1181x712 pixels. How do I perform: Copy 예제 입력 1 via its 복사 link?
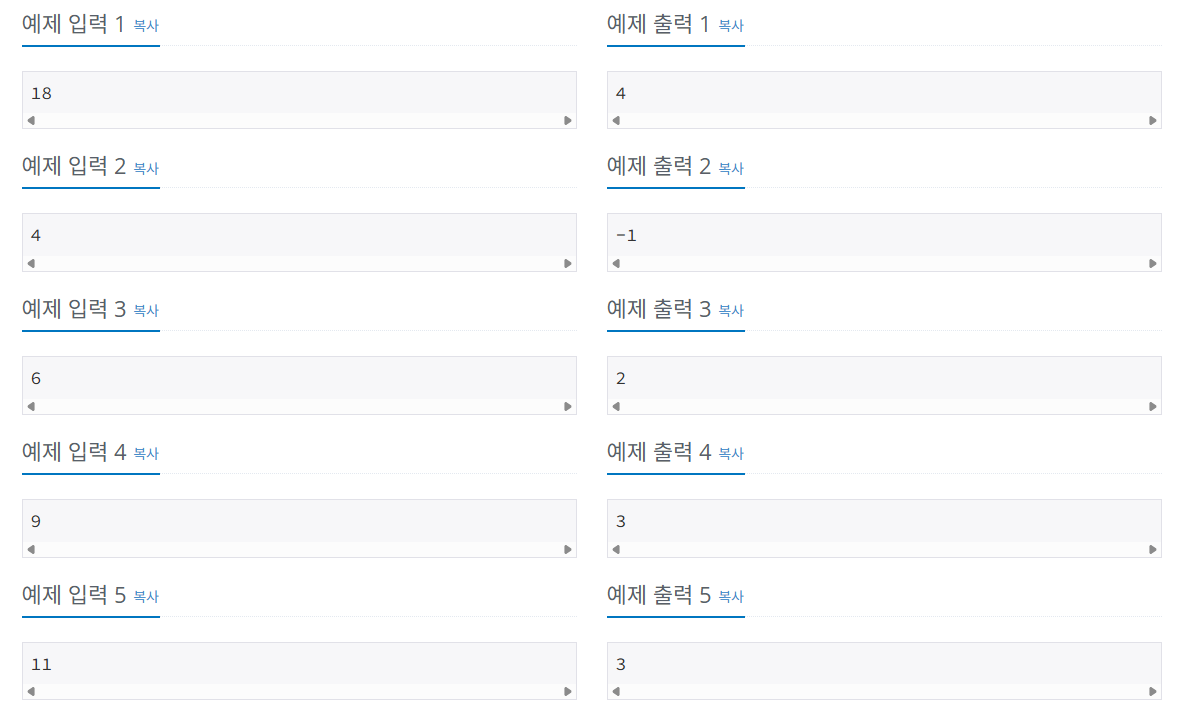click(146, 26)
